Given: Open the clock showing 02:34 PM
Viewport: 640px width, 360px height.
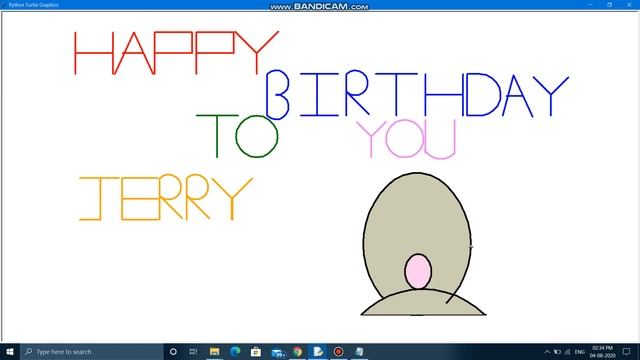Looking at the screenshot, I should tap(602, 352).
